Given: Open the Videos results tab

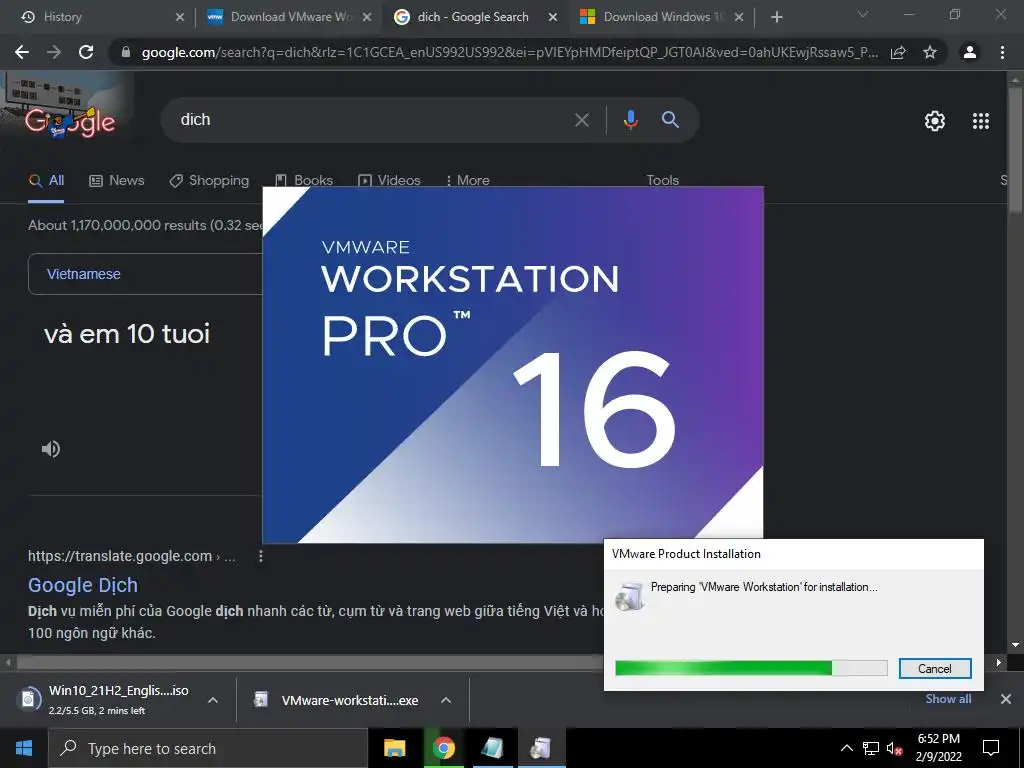Looking at the screenshot, I should coord(389,181).
